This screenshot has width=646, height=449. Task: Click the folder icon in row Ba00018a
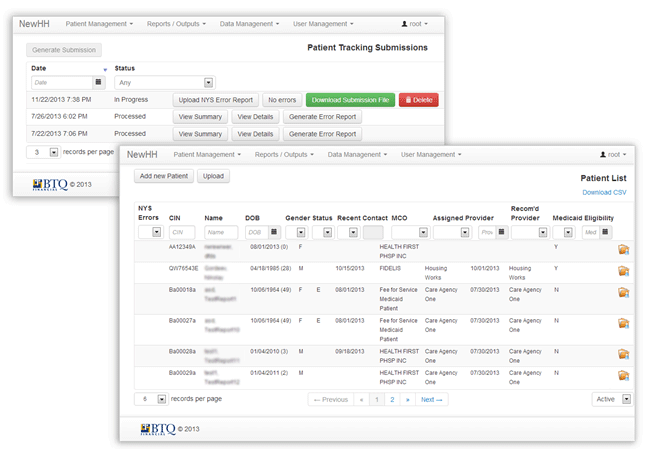tap(623, 293)
